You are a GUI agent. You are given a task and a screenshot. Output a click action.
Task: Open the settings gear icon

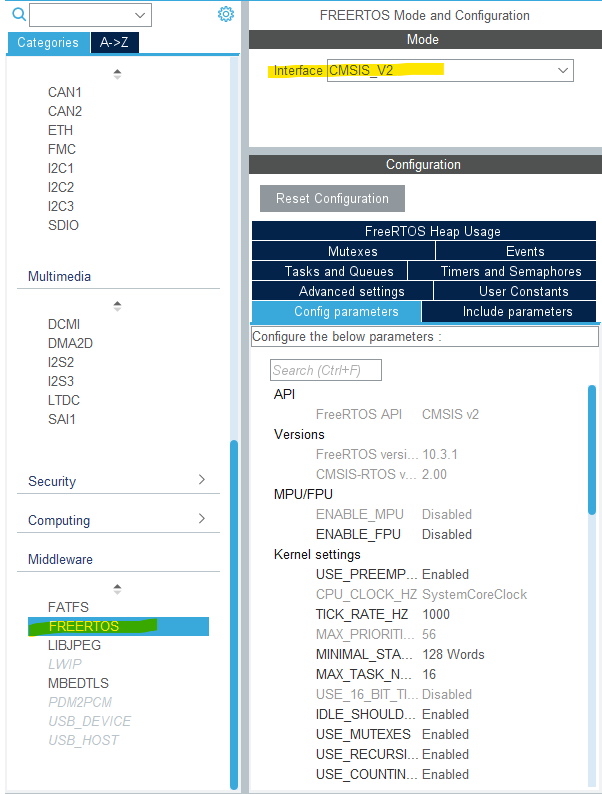click(226, 14)
